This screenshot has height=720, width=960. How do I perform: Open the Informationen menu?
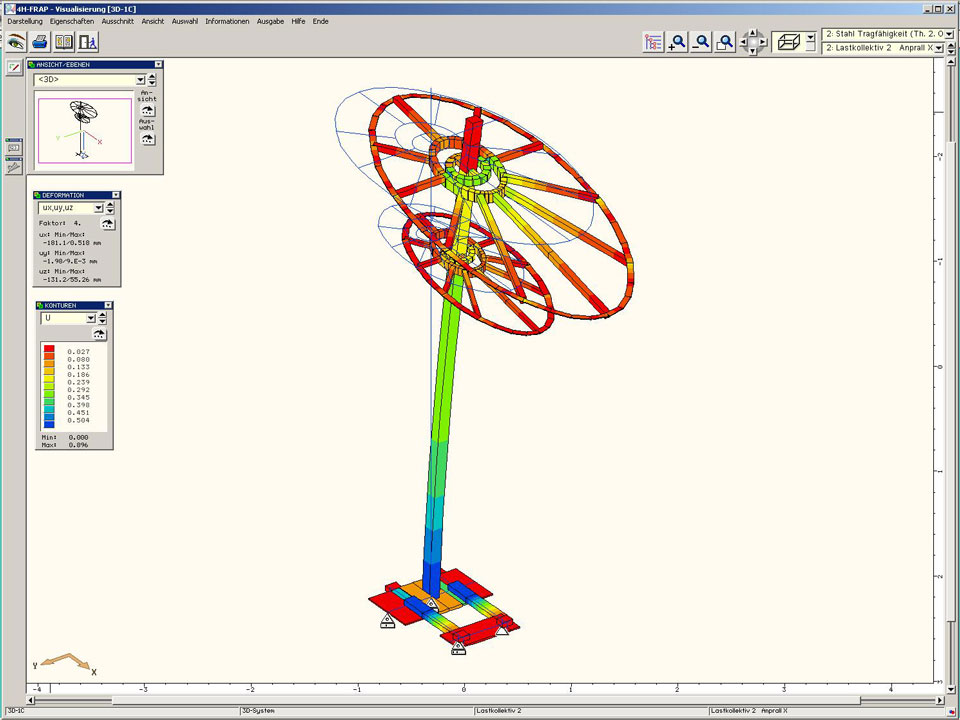point(227,21)
